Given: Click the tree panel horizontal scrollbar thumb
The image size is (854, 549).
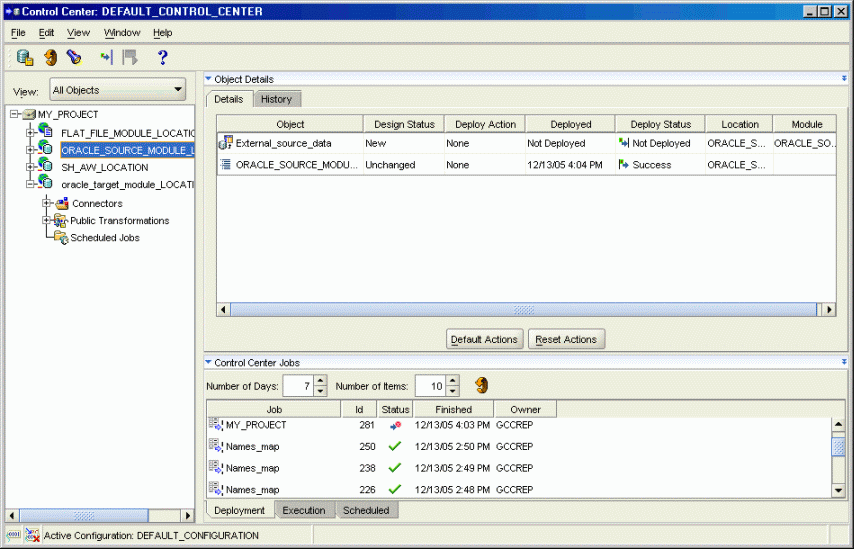Looking at the screenshot, I should 84,515.
